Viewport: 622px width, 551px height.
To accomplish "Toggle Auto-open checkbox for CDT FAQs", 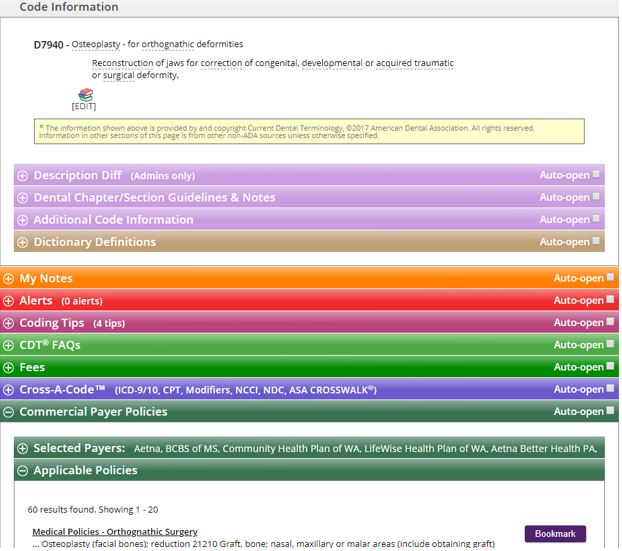I will click(x=610, y=344).
